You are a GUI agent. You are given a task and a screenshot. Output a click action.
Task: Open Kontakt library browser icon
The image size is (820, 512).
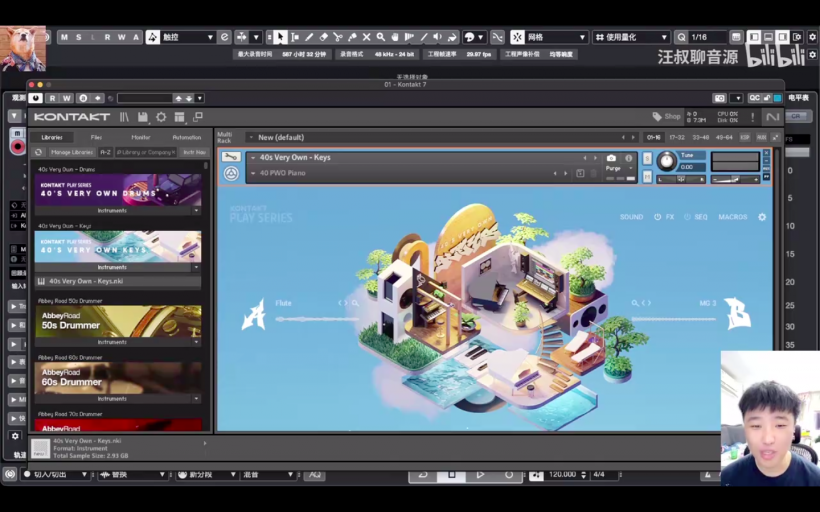124,117
